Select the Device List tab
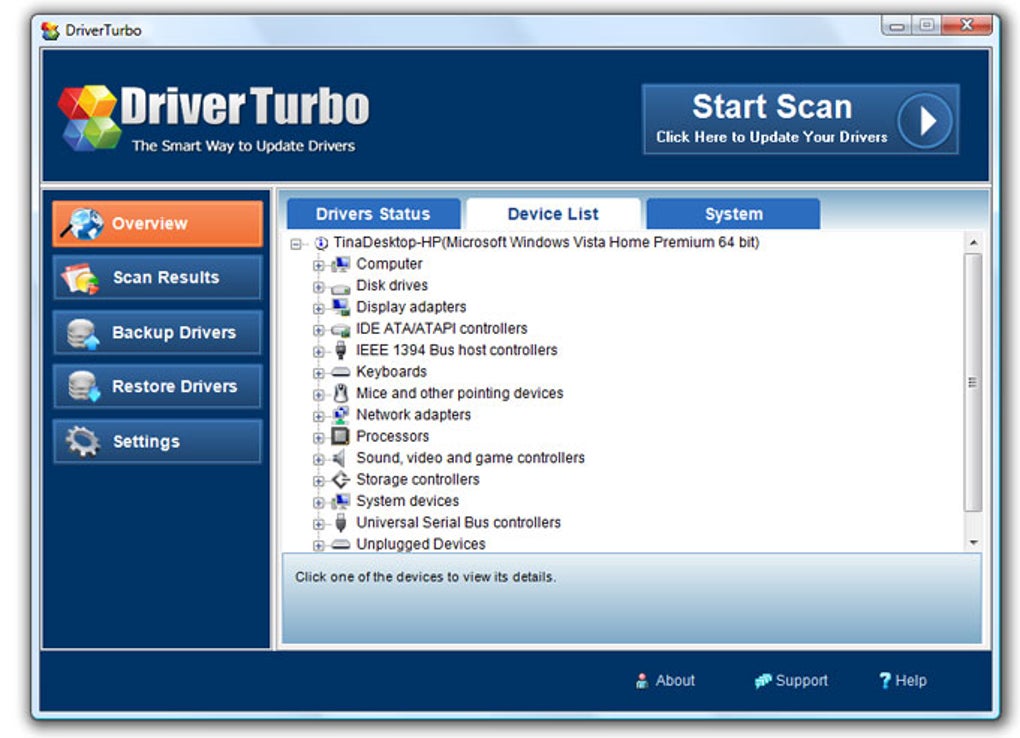This screenshot has height=738, width=1020. click(553, 214)
